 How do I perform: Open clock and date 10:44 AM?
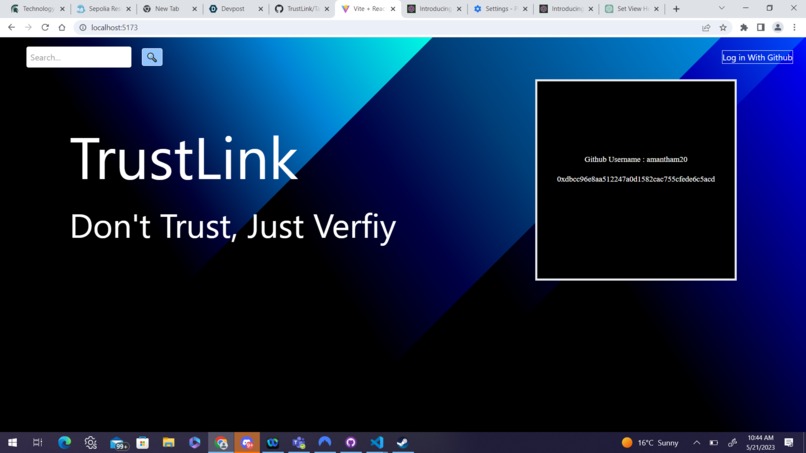[760, 442]
